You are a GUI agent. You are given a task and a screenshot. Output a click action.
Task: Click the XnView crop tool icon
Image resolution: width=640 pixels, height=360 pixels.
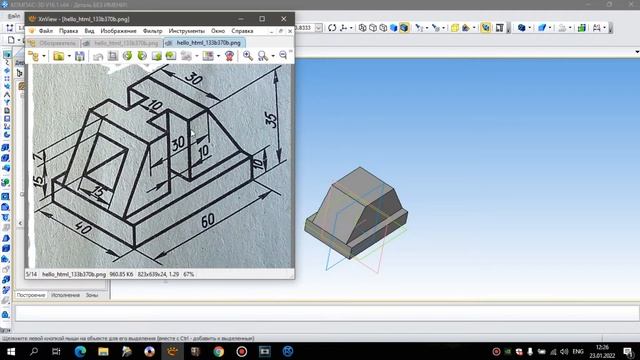pyautogui.click(x=113, y=56)
